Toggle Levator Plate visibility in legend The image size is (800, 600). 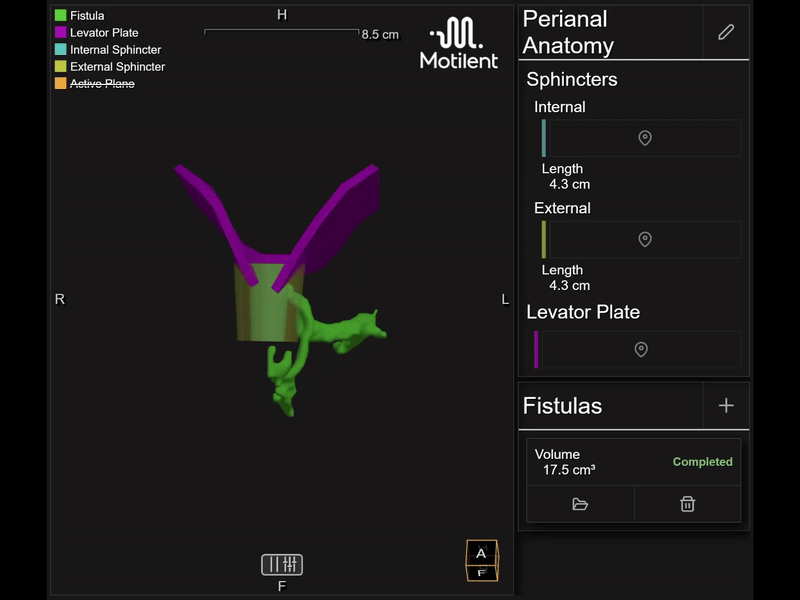tap(103, 33)
